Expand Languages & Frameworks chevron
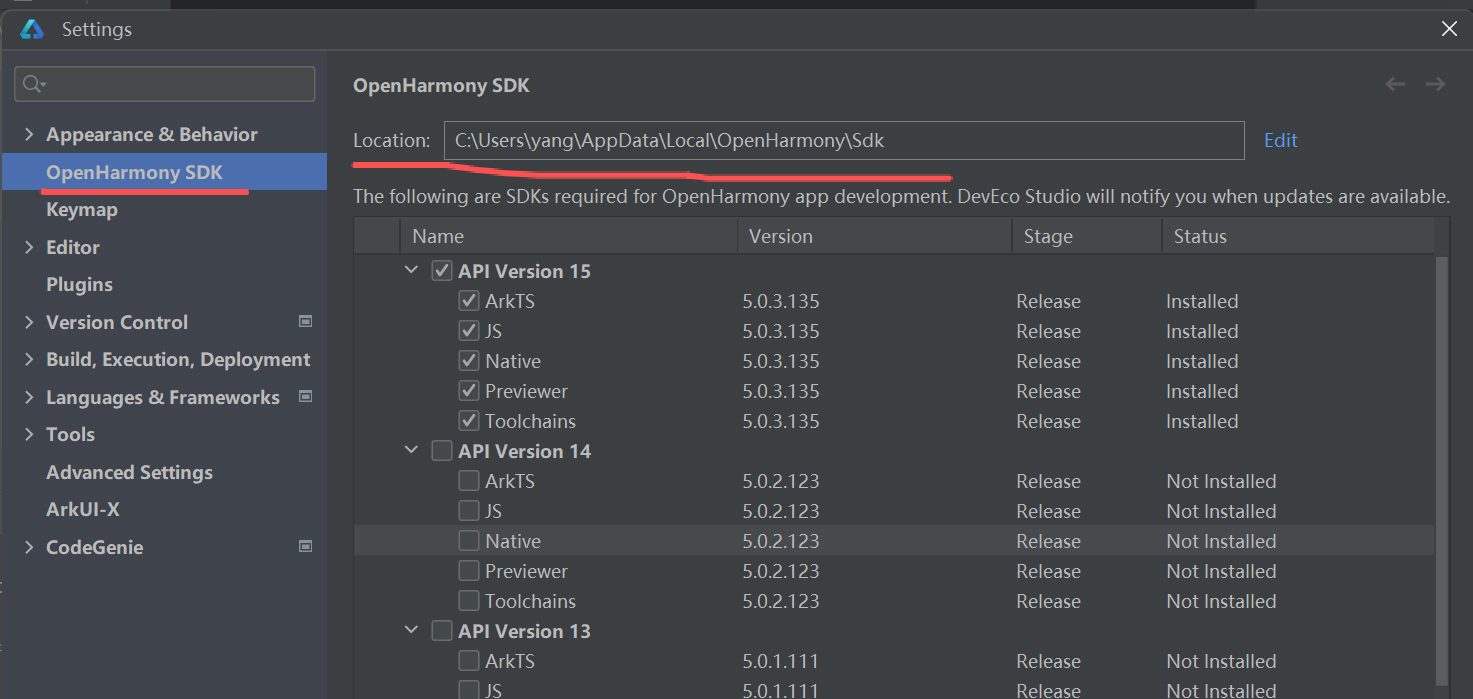 point(29,397)
